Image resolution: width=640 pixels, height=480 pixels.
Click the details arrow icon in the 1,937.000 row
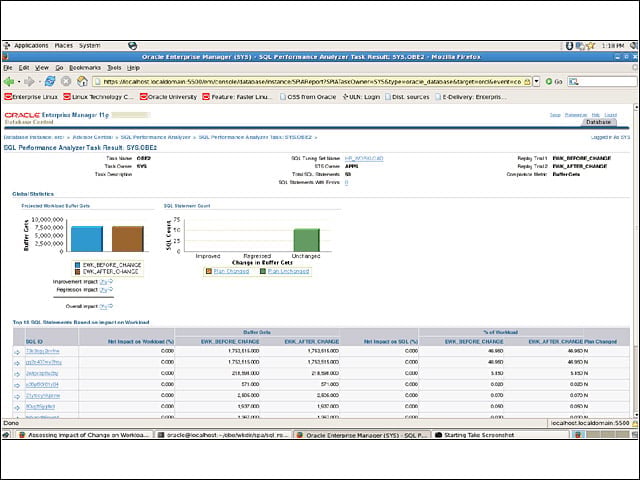point(17,407)
